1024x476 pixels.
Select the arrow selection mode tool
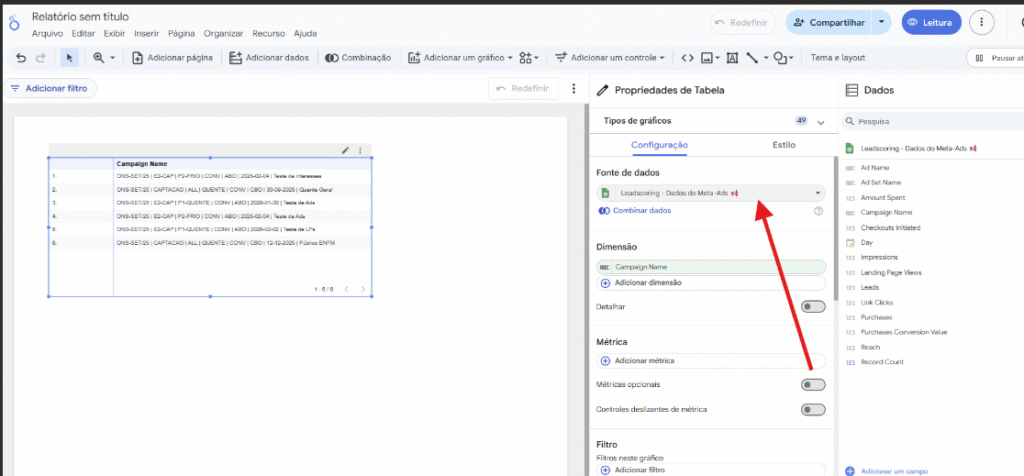coord(69,58)
